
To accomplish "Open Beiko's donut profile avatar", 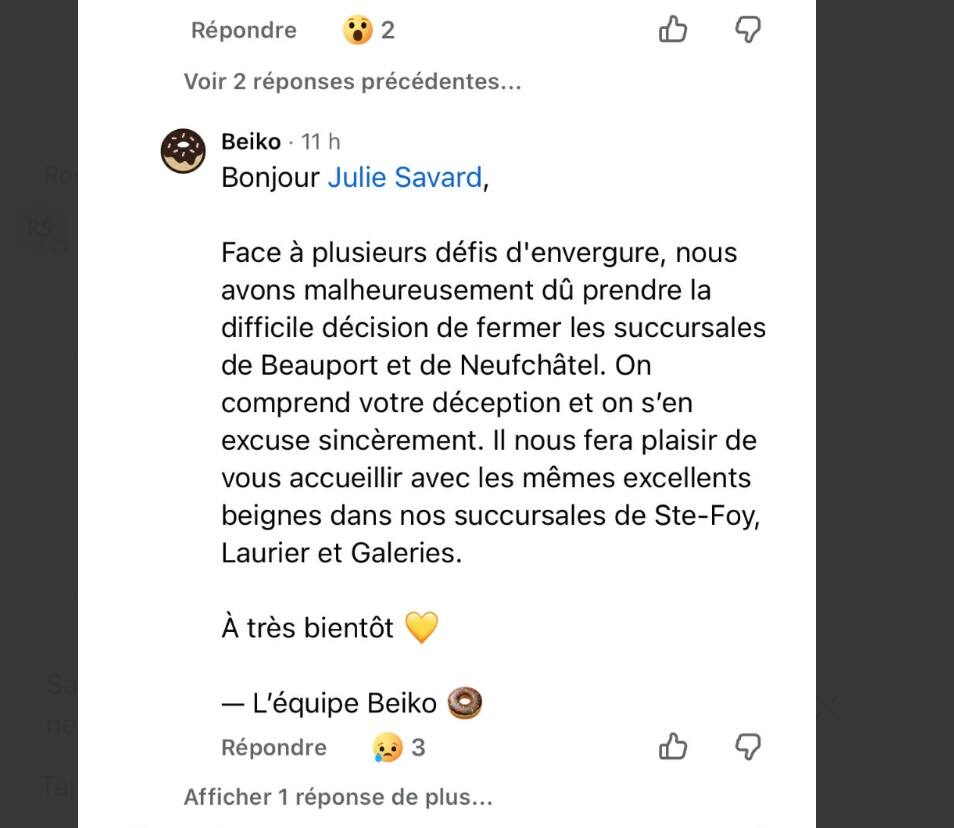I will [183, 151].
